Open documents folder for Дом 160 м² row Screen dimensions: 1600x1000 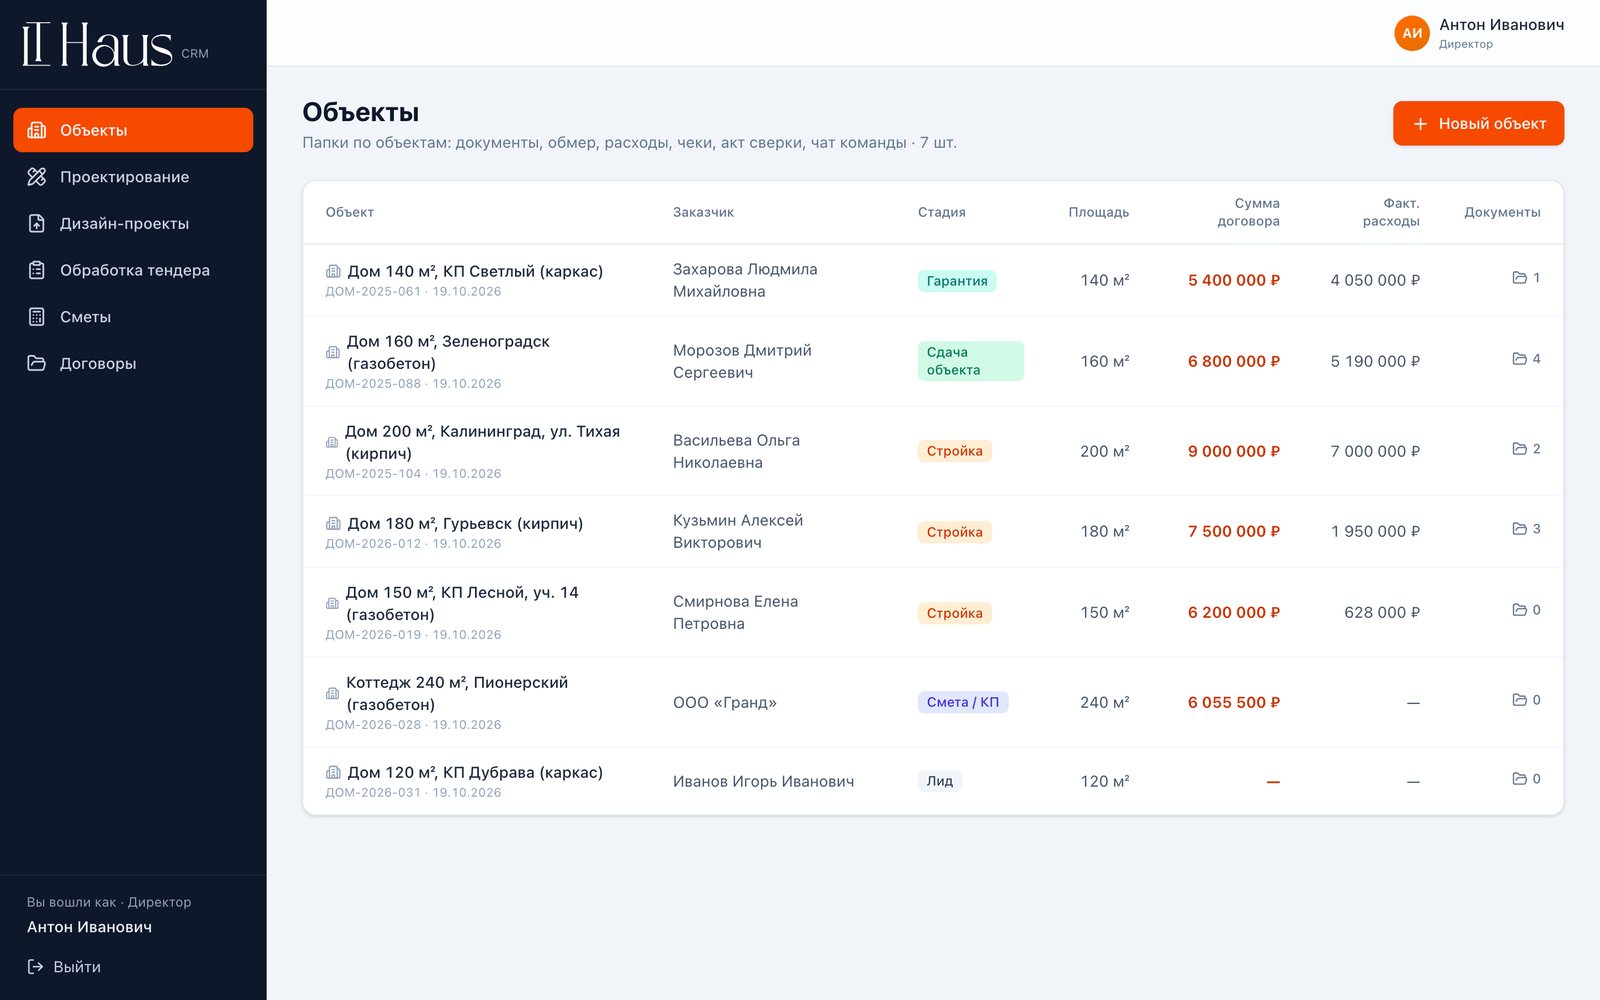click(x=1526, y=359)
